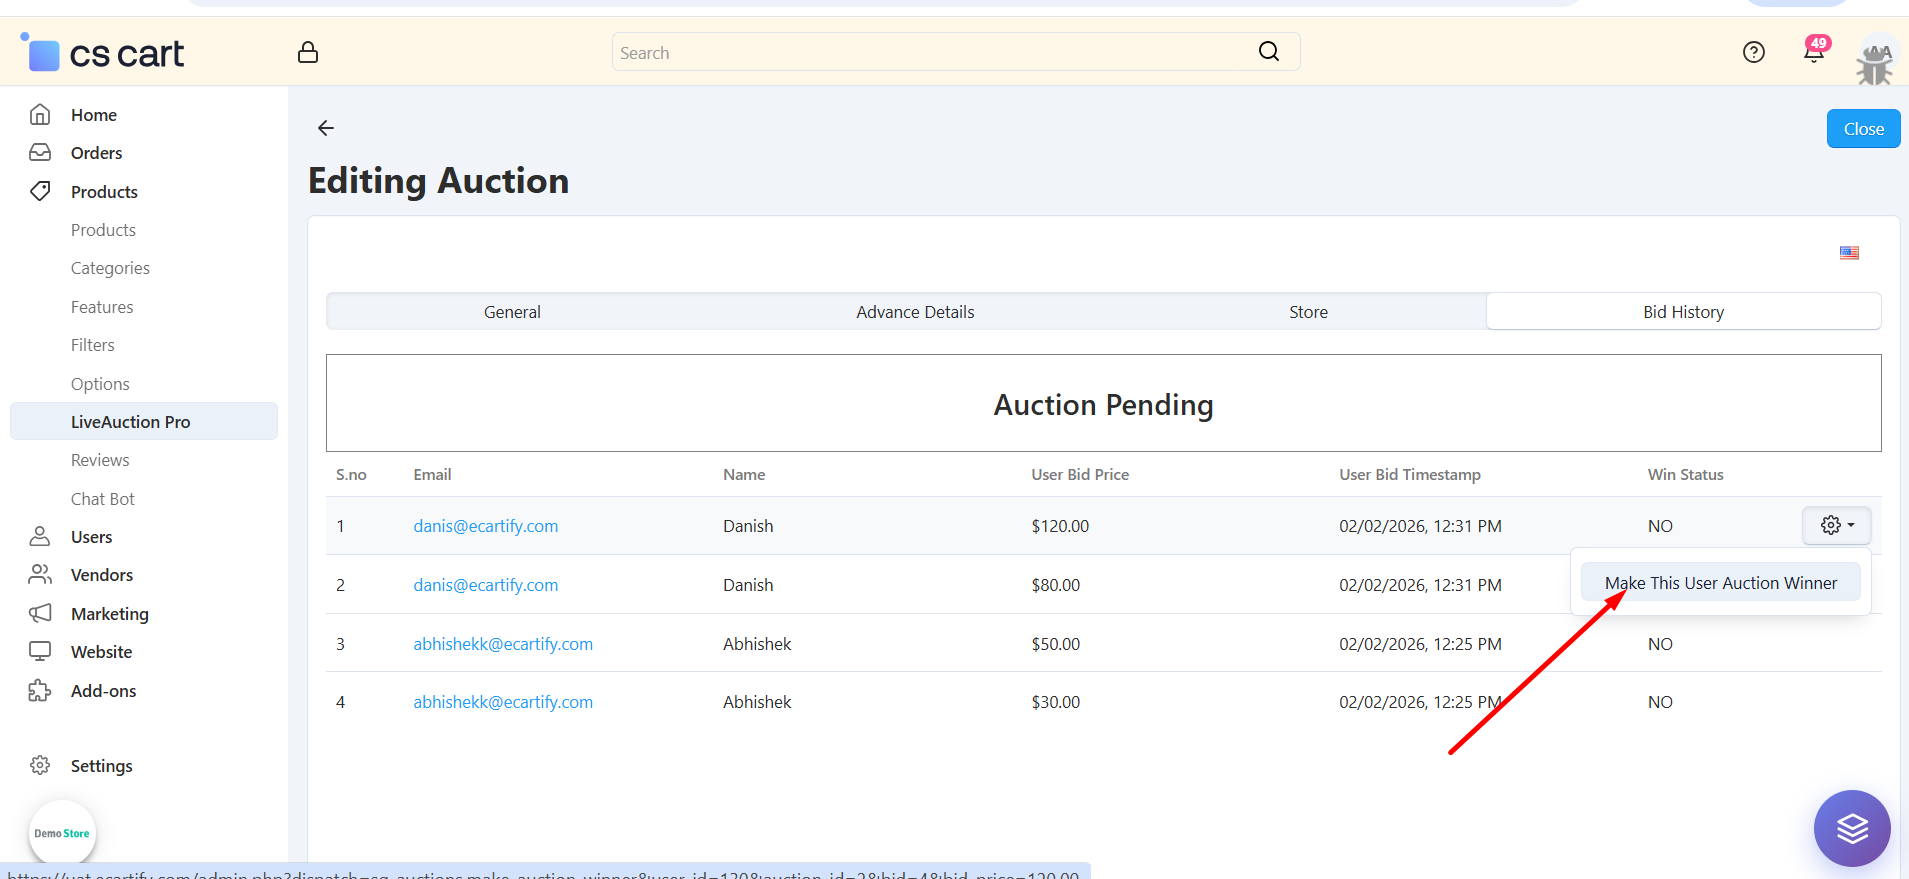This screenshot has height=879, width=1909.
Task: Expand the Vendors sidebar menu
Action: pos(102,575)
